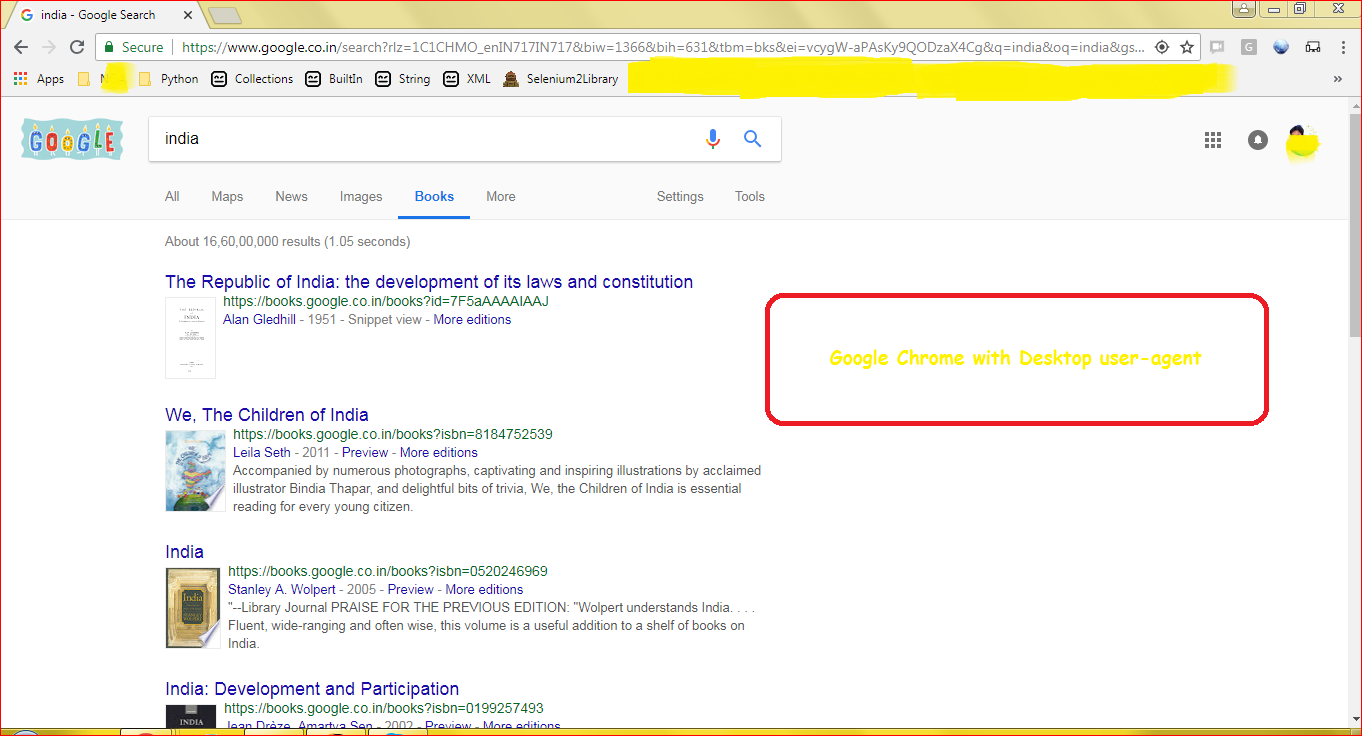Click the scrollbar up arrow

click(1355, 104)
